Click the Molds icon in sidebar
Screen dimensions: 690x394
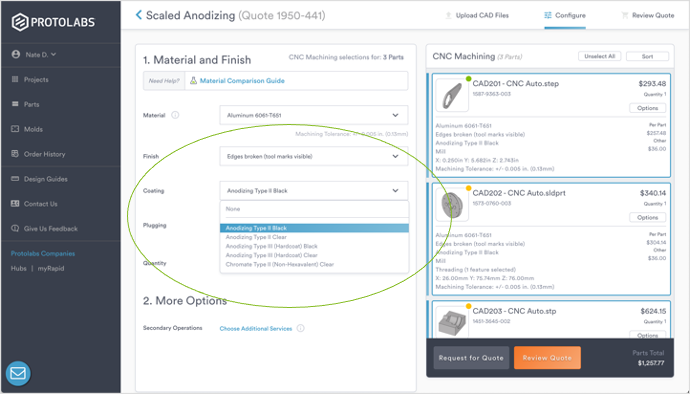point(15,129)
